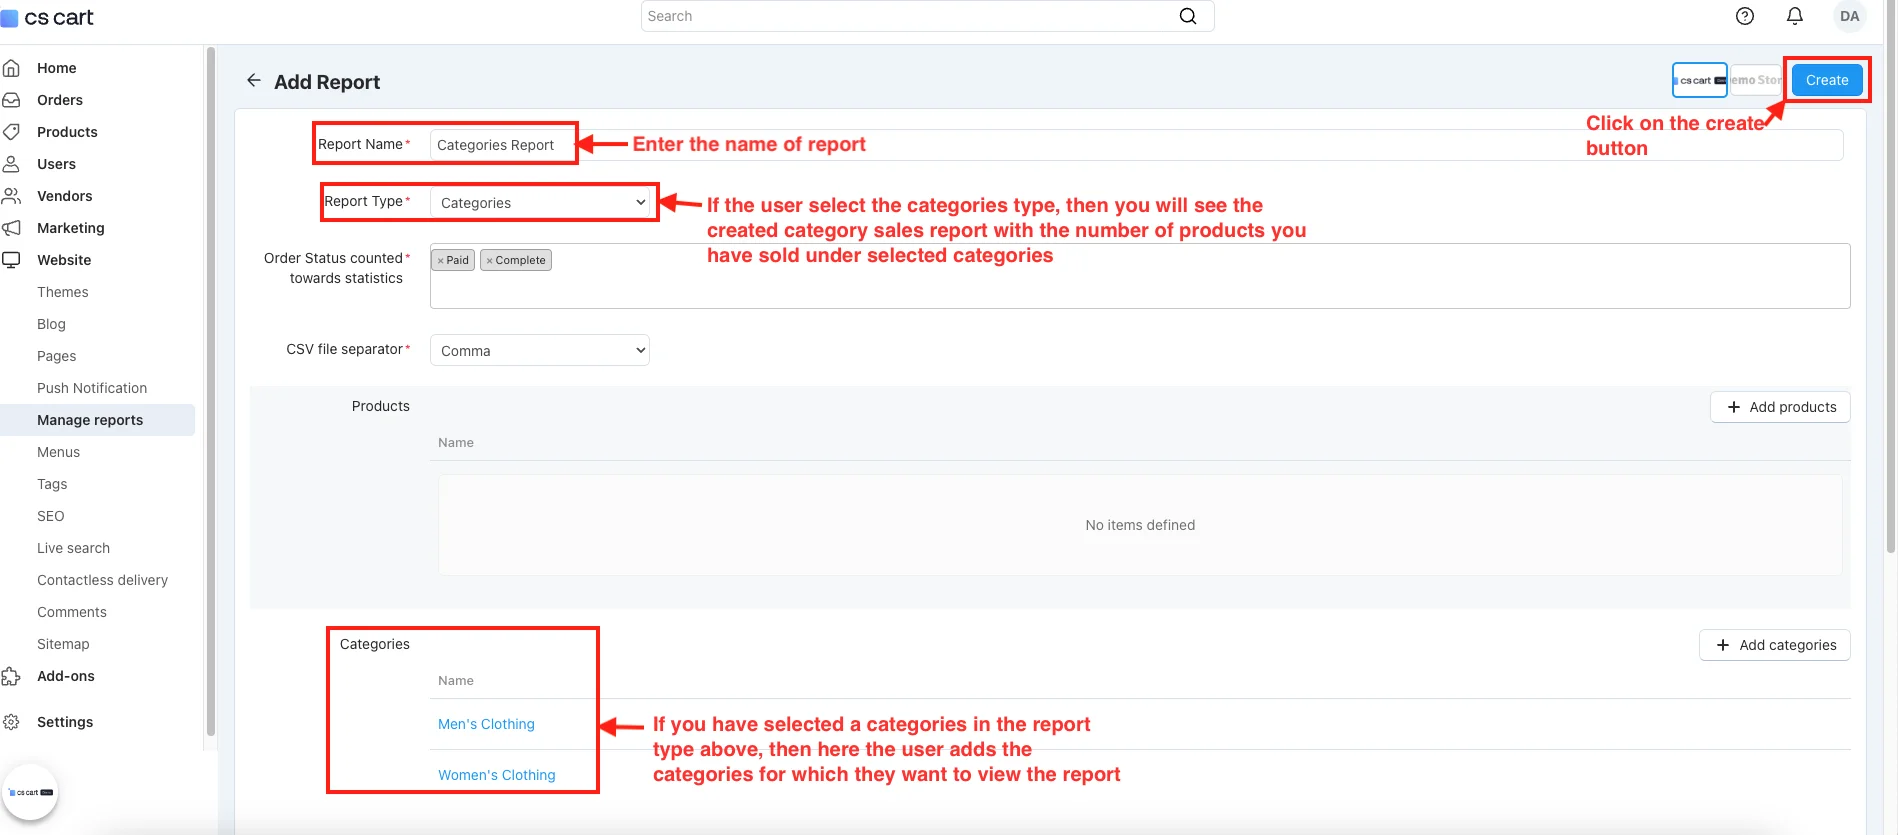Viewport: 1898px width, 835px height.
Task: Click the Add categories button
Action: 1775,645
